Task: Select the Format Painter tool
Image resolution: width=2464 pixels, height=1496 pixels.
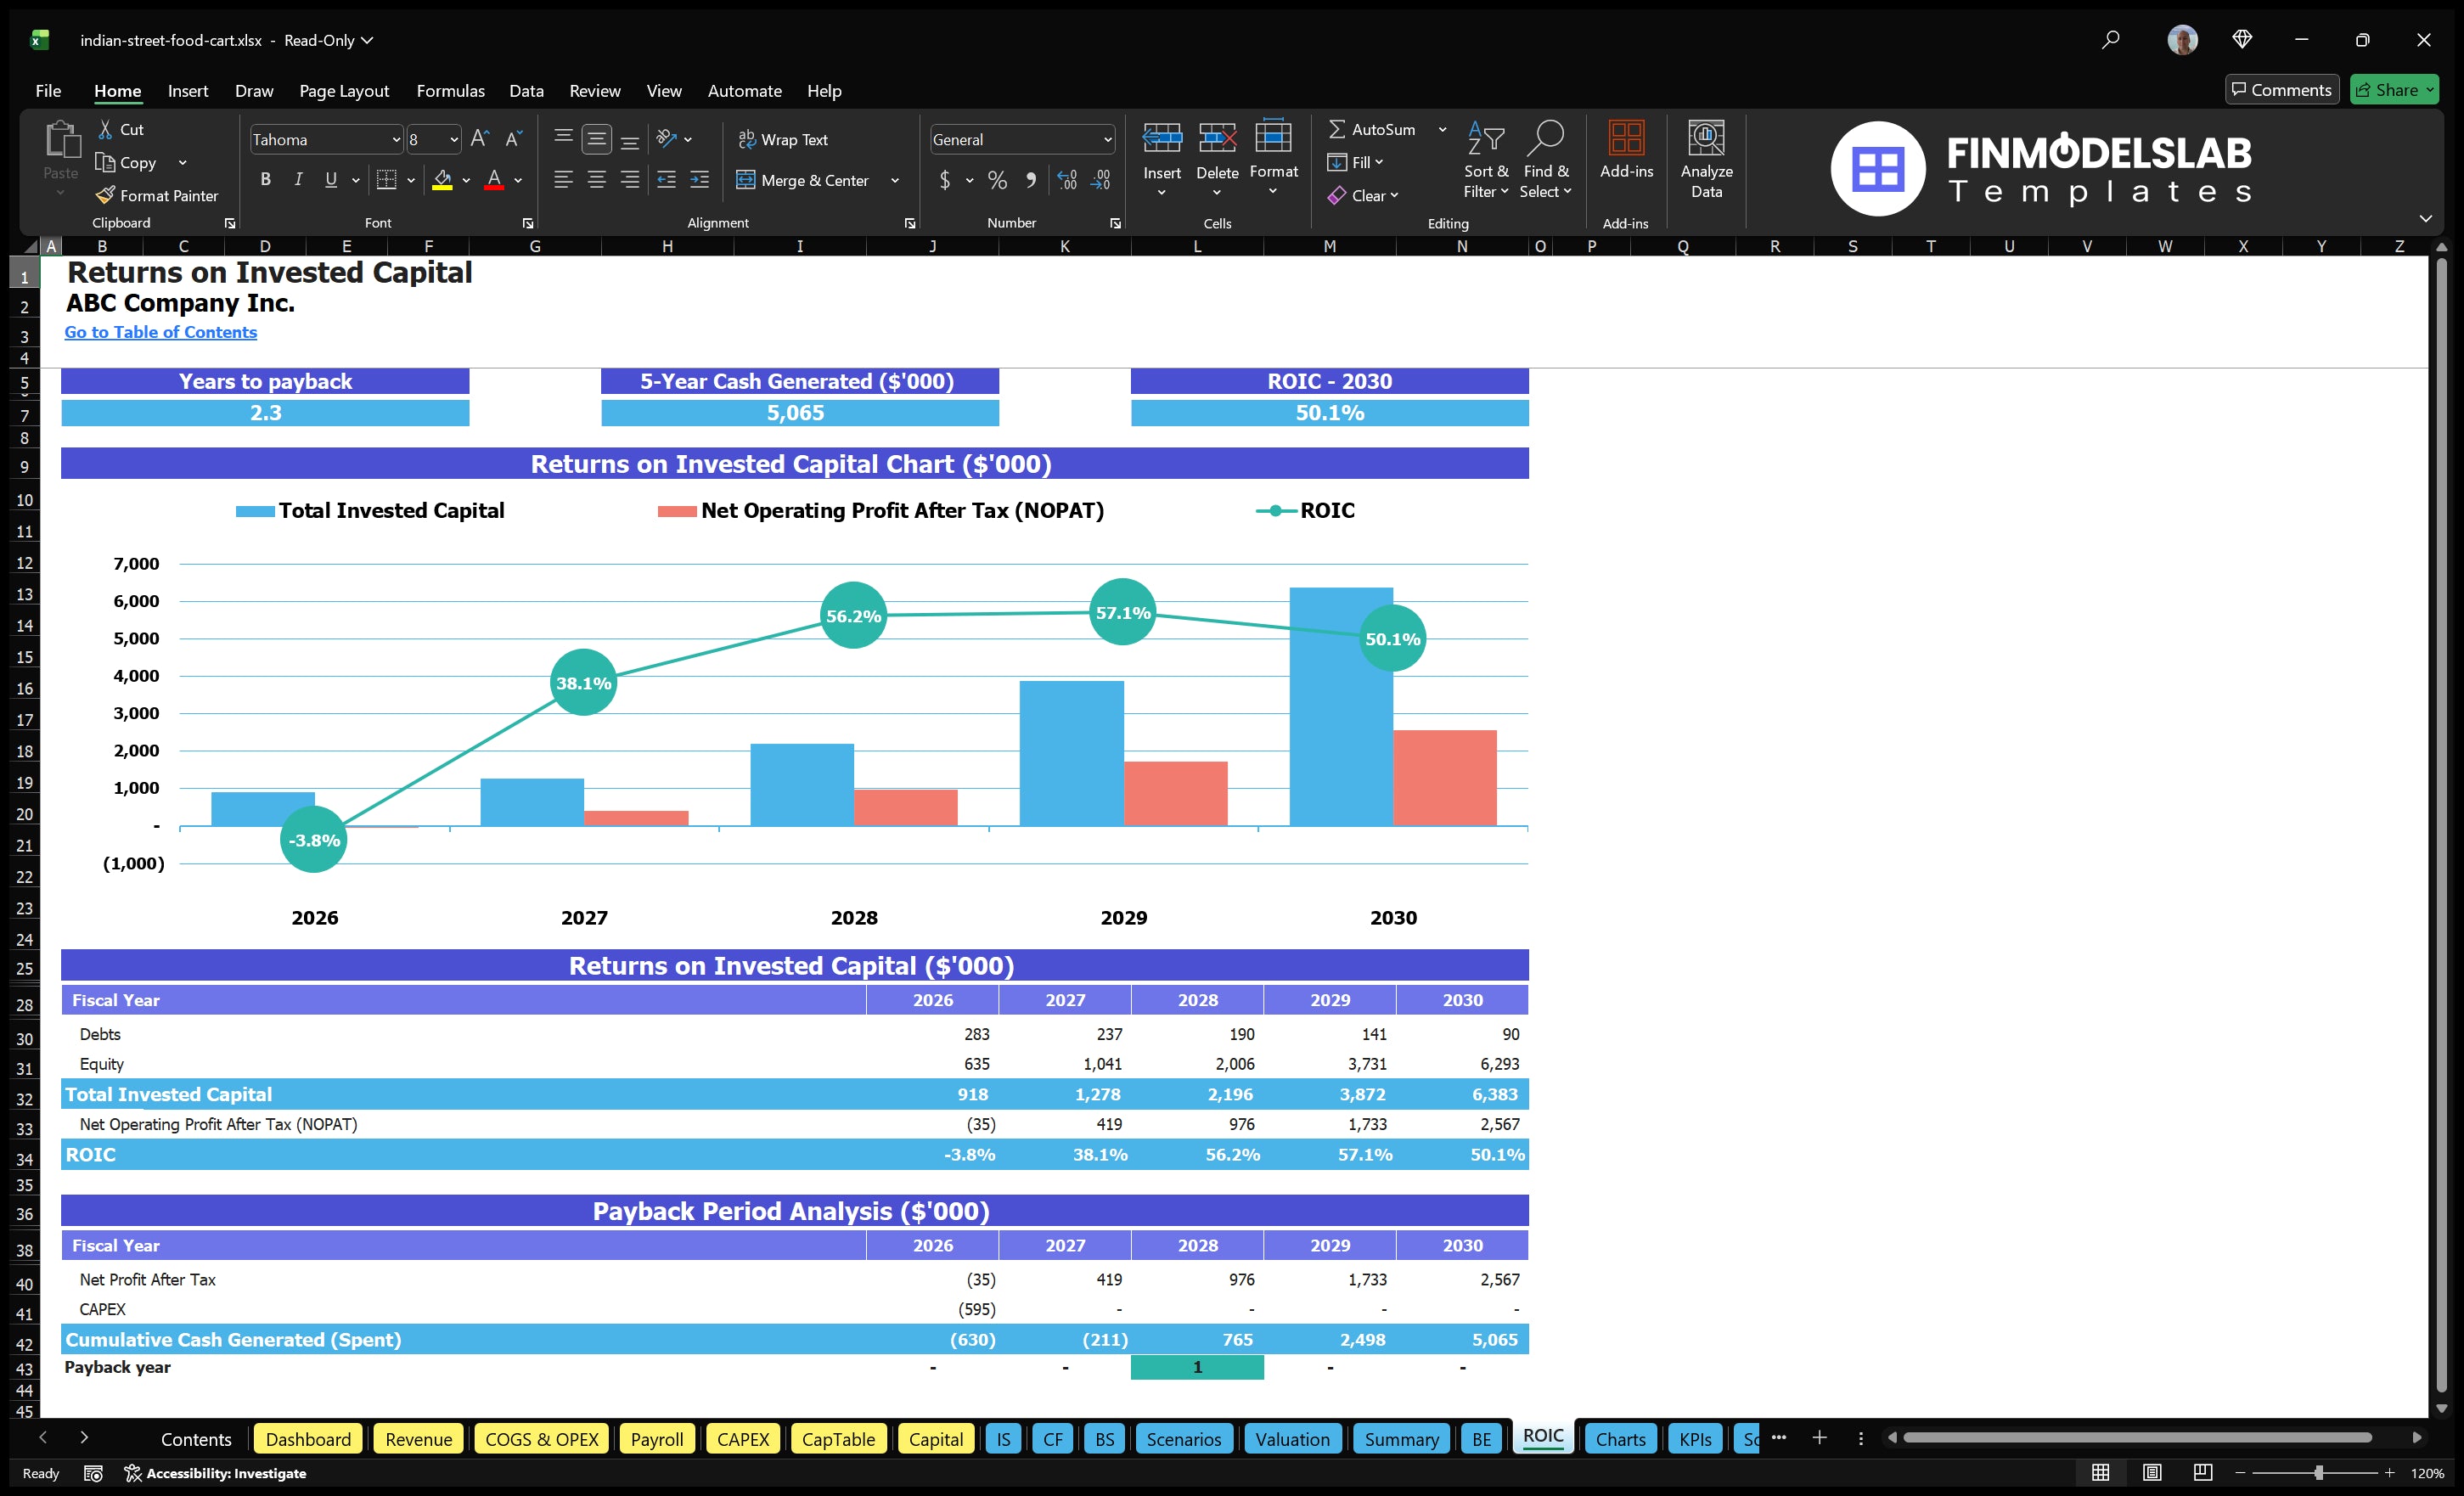Action: click(157, 195)
